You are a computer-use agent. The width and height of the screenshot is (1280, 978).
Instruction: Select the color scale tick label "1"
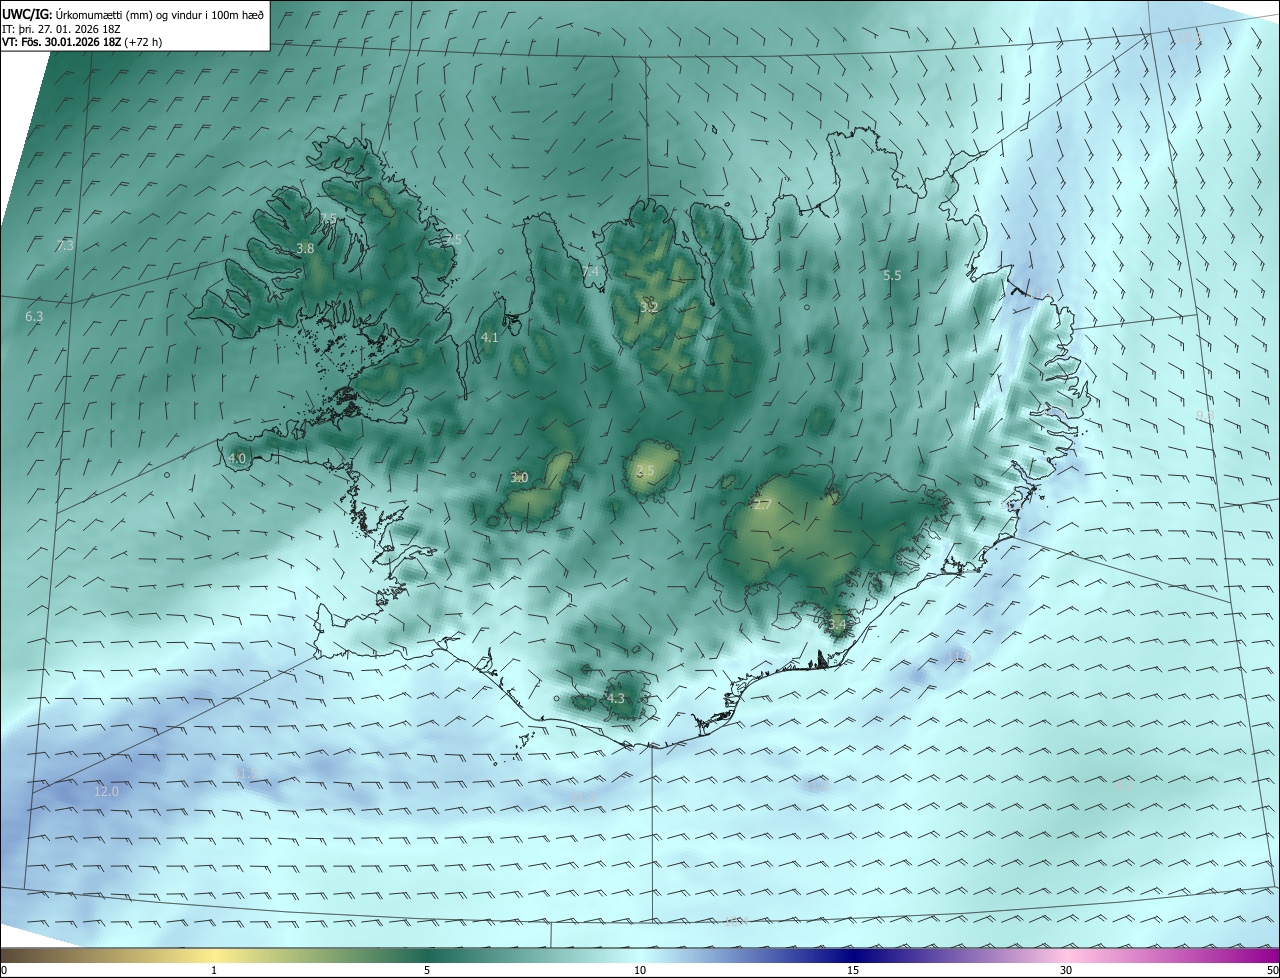click(214, 971)
